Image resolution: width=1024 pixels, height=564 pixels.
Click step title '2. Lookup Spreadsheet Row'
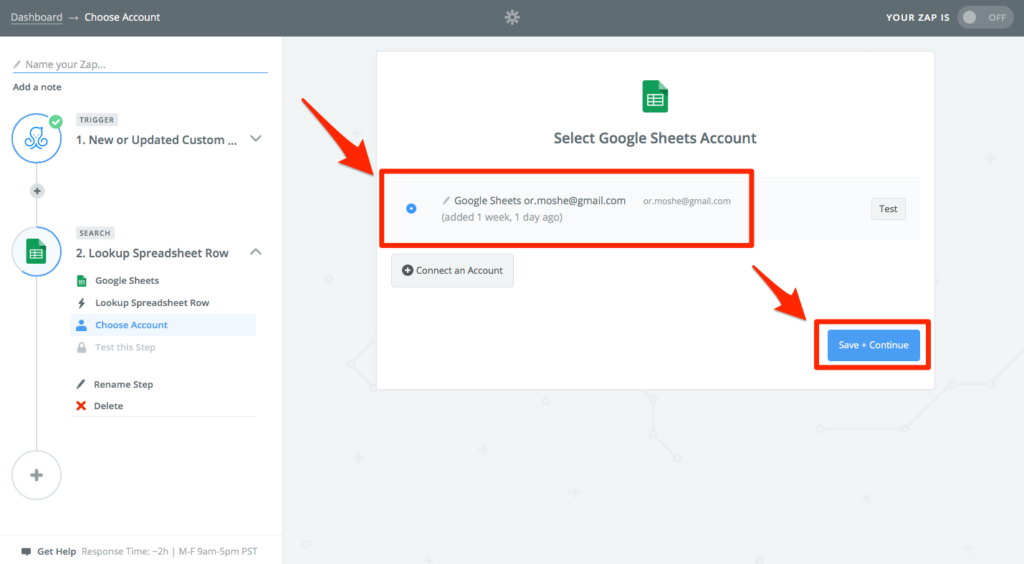[152, 253]
